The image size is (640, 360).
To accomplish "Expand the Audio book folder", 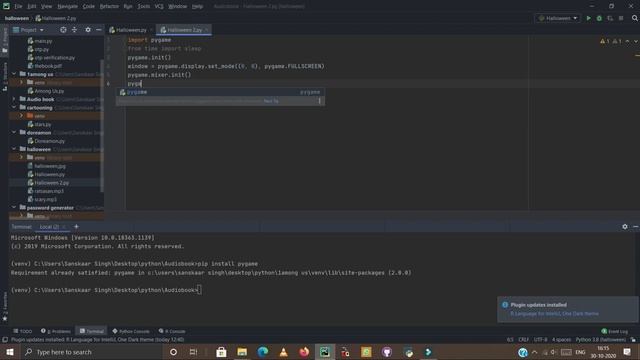I will coord(14,99).
